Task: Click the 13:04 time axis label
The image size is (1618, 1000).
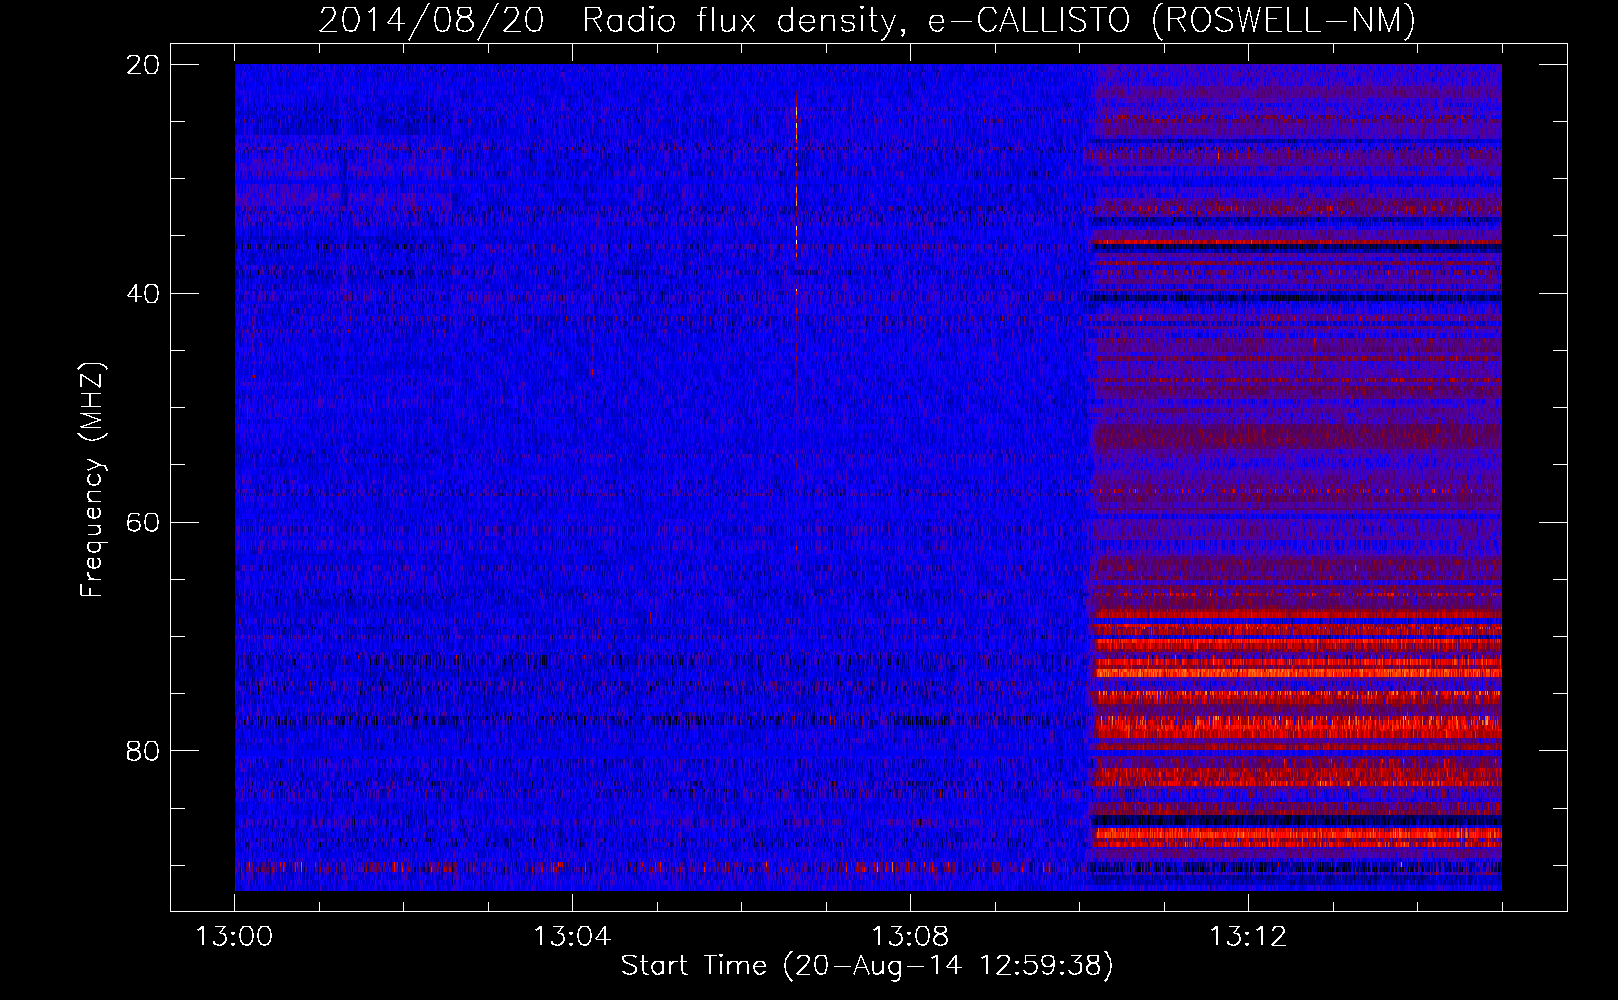Action: point(572,937)
